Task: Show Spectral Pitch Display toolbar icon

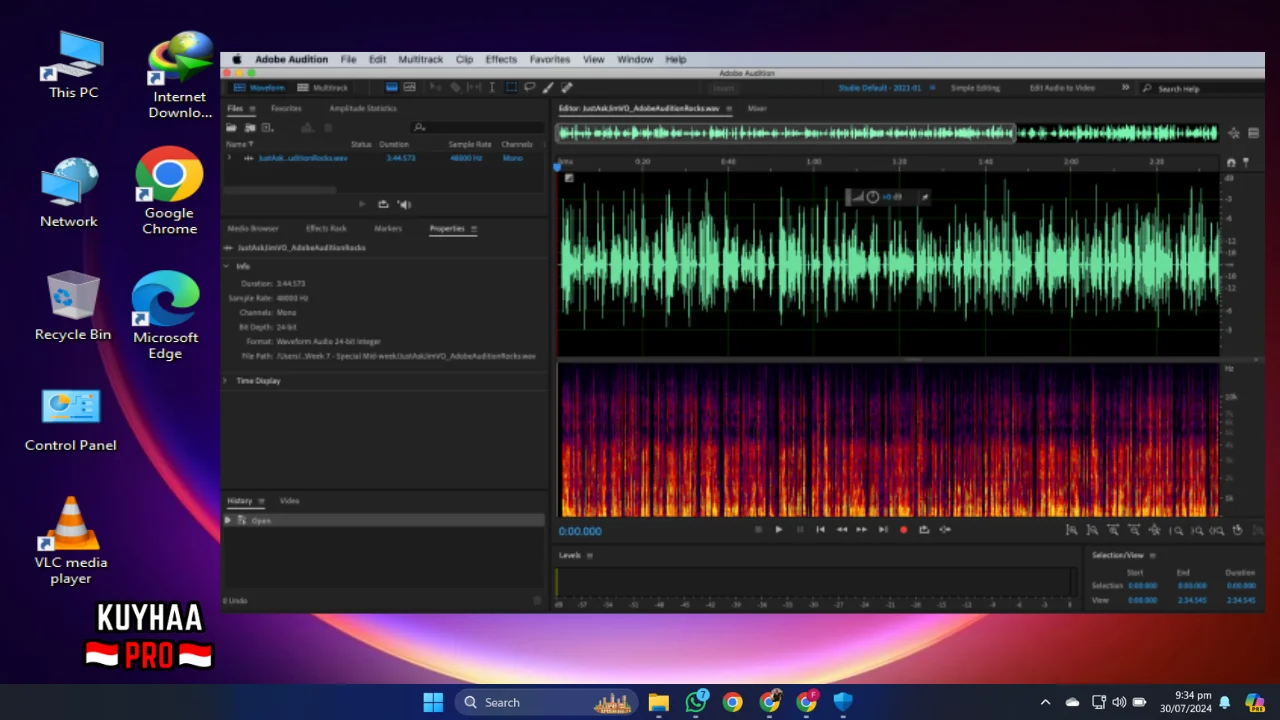Action: [x=410, y=88]
